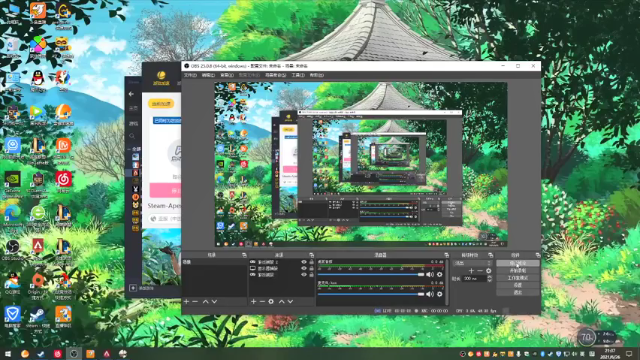Viewport: 640px width, 360px height.
Task: Click the Start Streaming button
Action: (x=518, y=263)
